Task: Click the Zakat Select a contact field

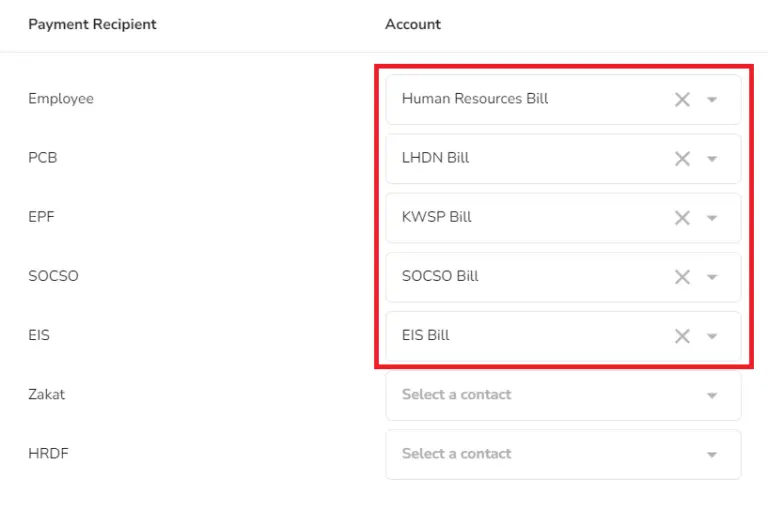Action: click(x=563, y=395)
